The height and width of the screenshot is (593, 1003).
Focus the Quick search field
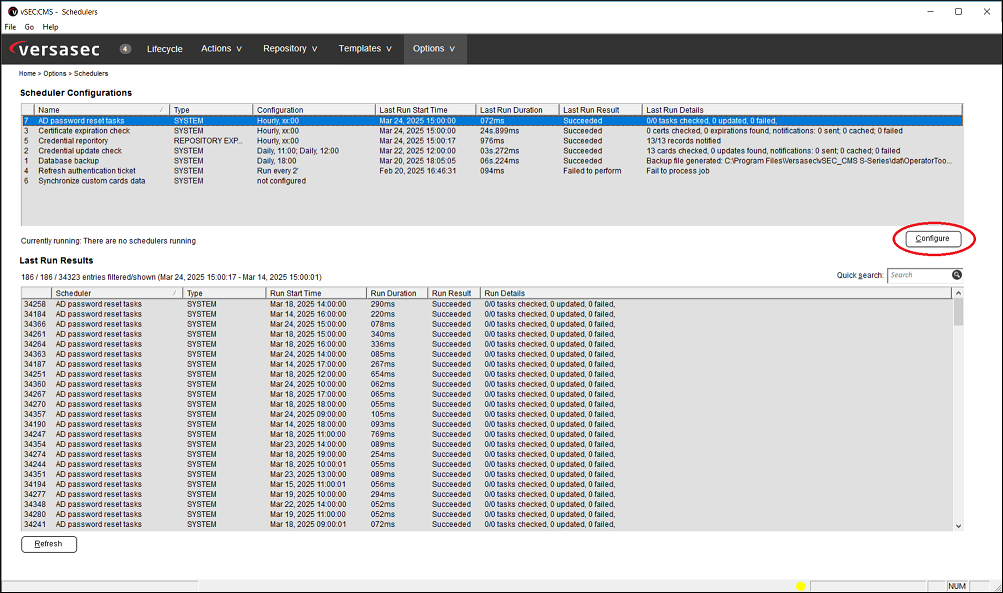click(919, 275)
